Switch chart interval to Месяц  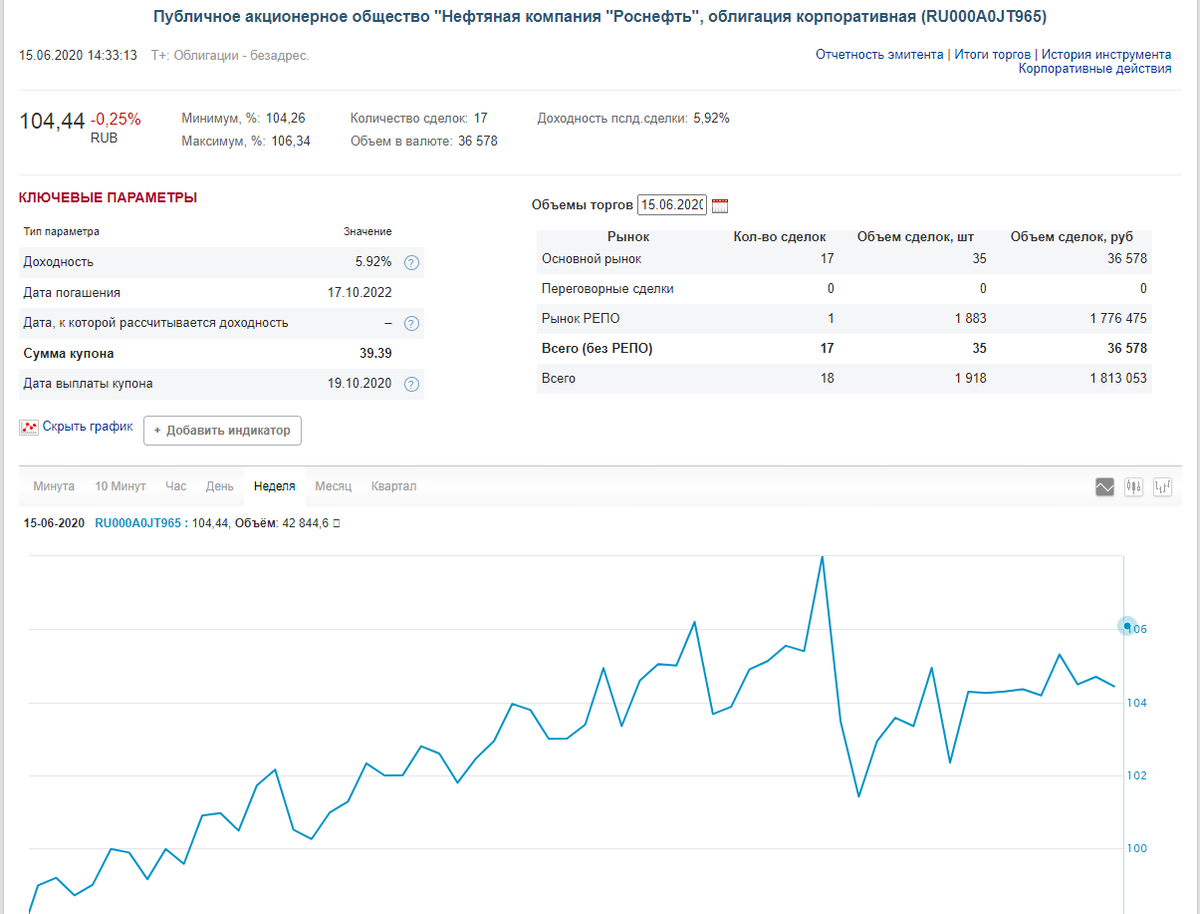tap(333, 486)
